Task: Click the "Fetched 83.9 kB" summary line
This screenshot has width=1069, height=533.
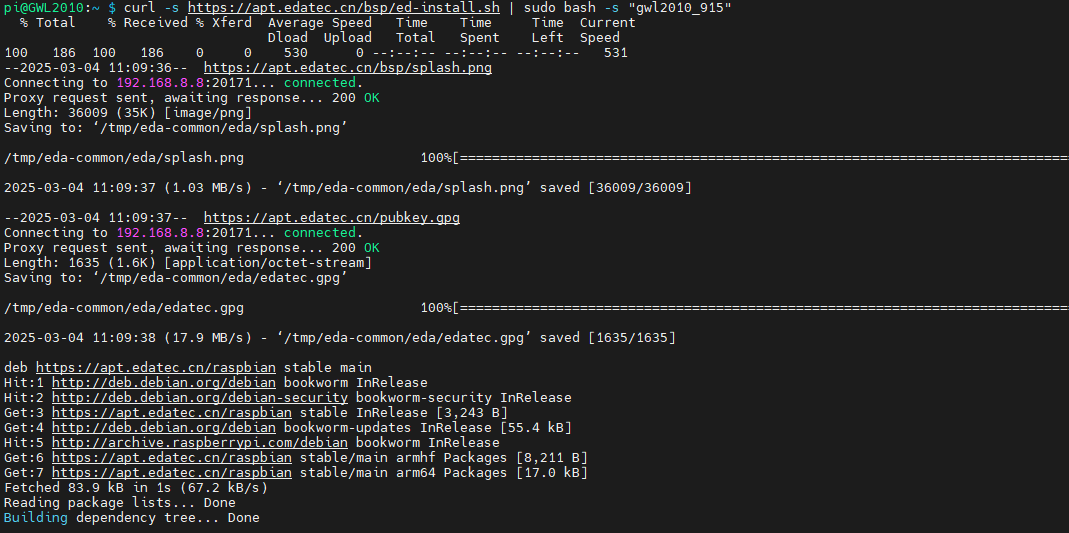Action: click(135, 488)
